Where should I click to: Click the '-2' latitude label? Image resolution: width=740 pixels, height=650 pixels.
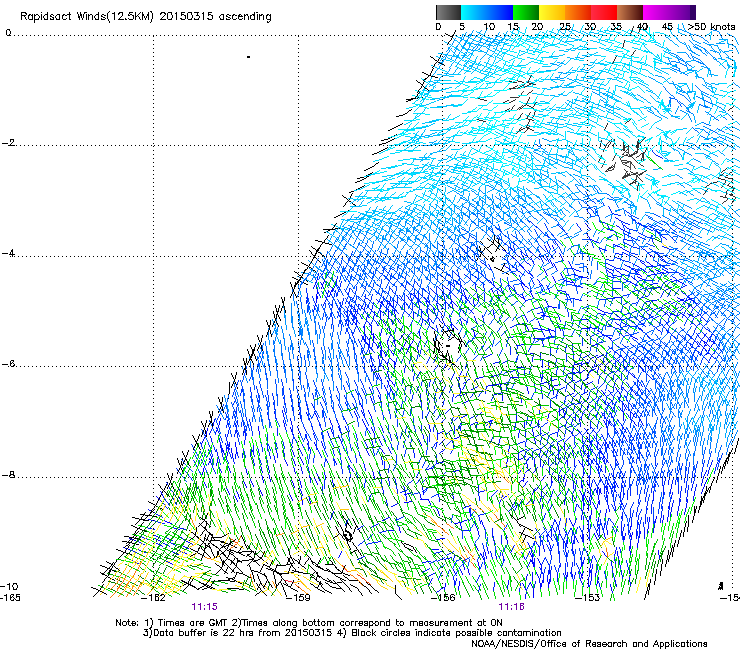point(9,143)
